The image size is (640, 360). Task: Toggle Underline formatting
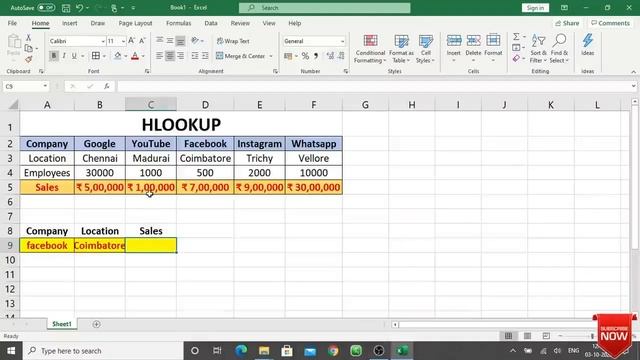click(74, 56)
